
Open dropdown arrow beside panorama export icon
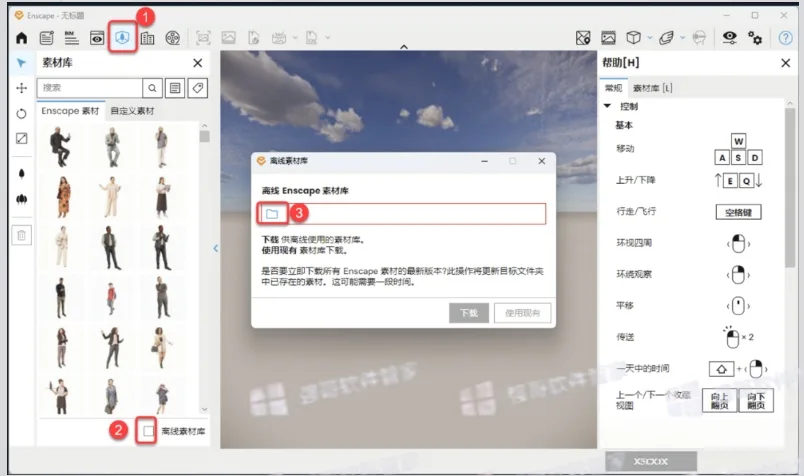point(295,37)
